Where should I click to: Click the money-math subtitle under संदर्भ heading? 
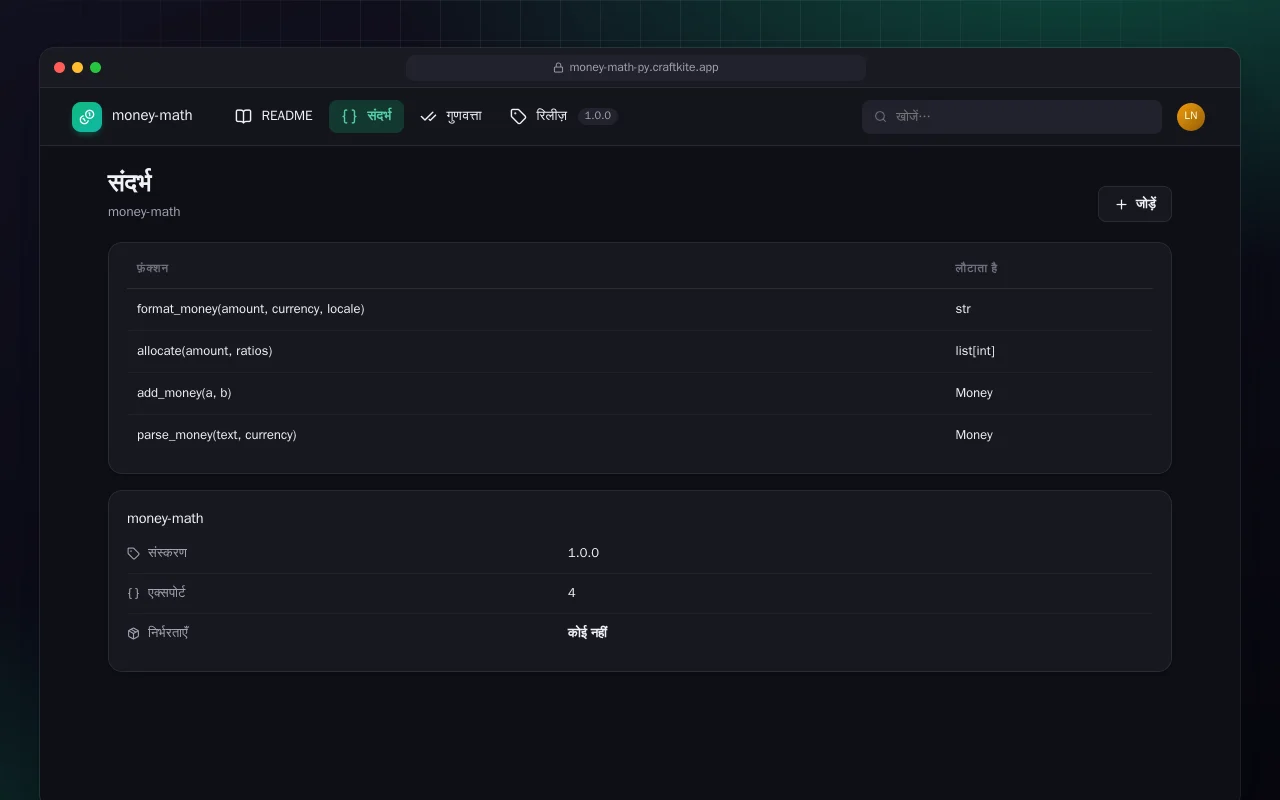click(144, 212)
